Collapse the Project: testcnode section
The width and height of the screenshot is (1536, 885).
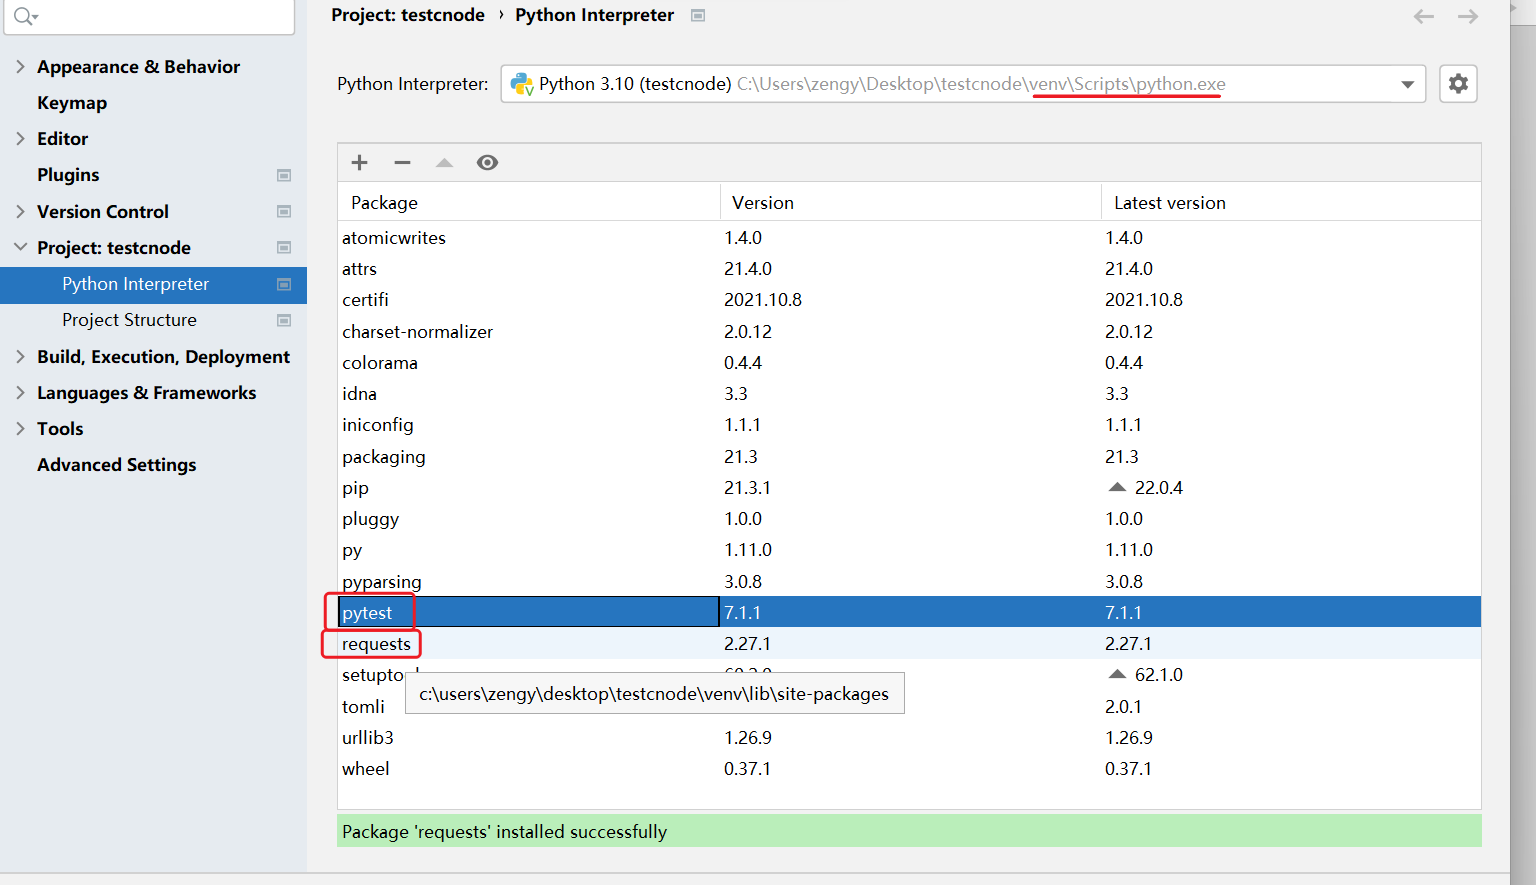click(x=20, y=247)
